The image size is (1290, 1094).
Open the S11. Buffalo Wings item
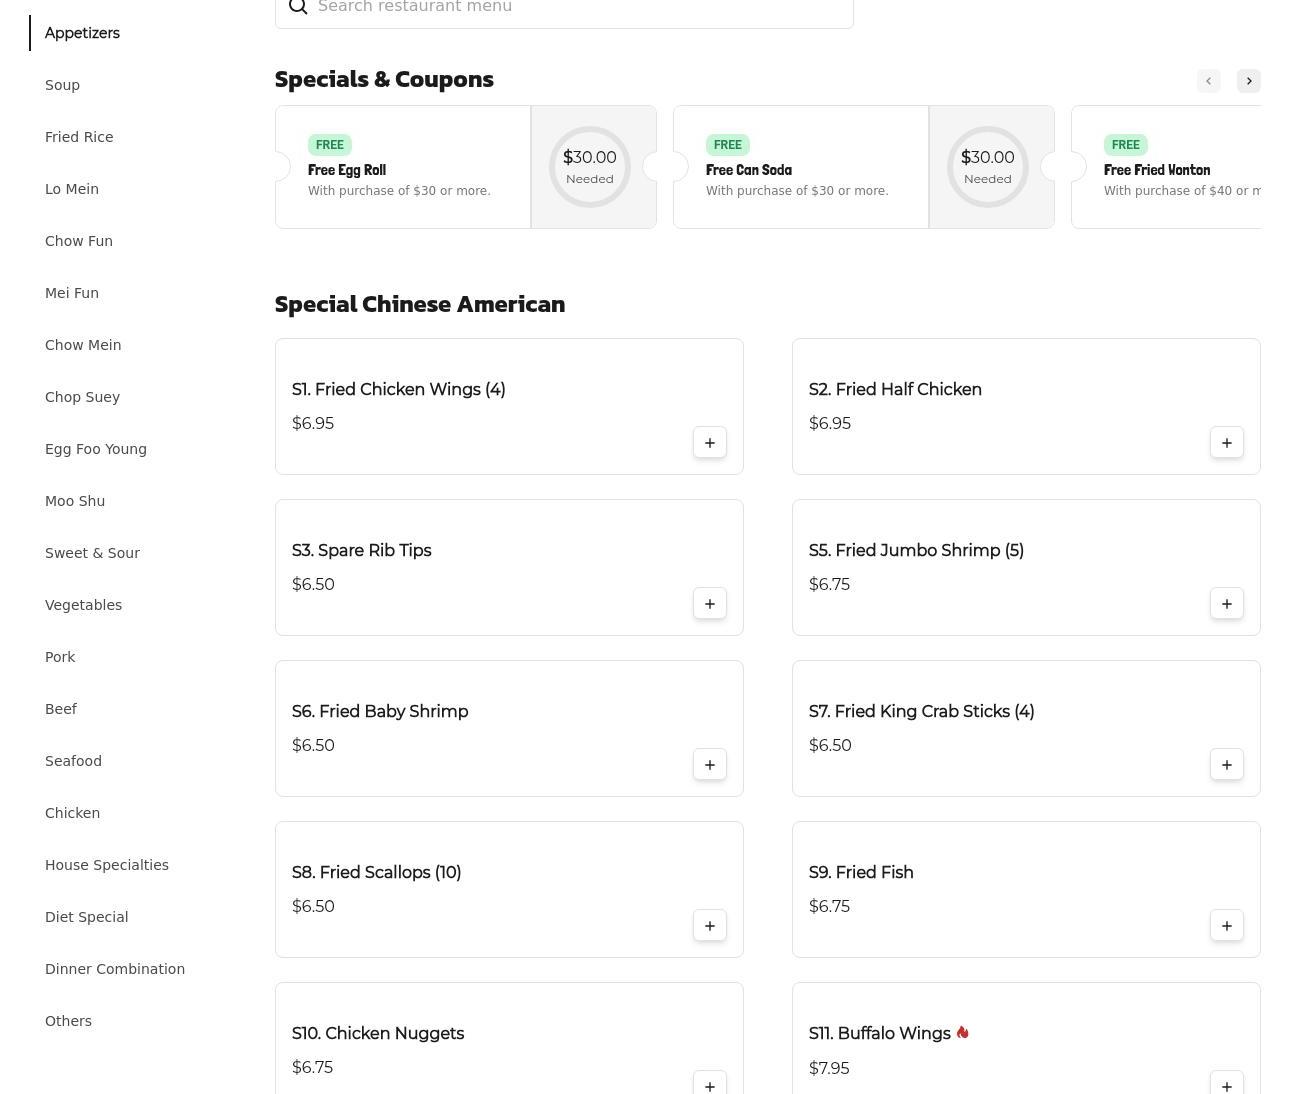tap(880, 1034)
